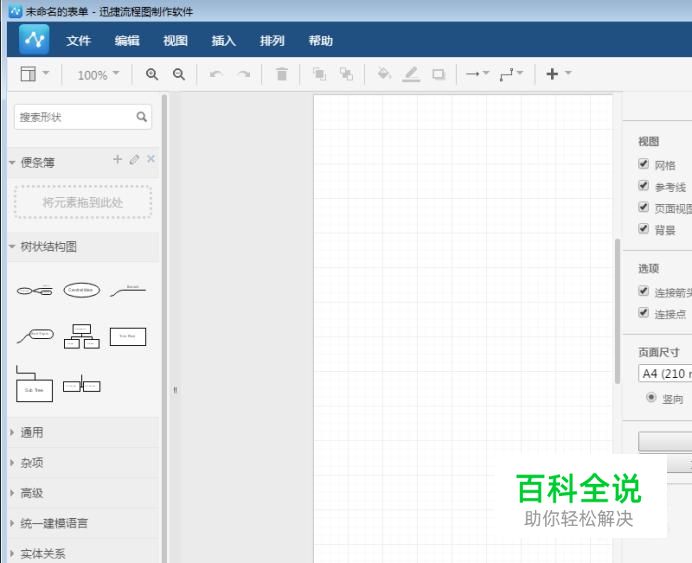This screenshot has width=692, height=563.
Task: Select the plain rectangle tree shape
Action: point(128,337)
